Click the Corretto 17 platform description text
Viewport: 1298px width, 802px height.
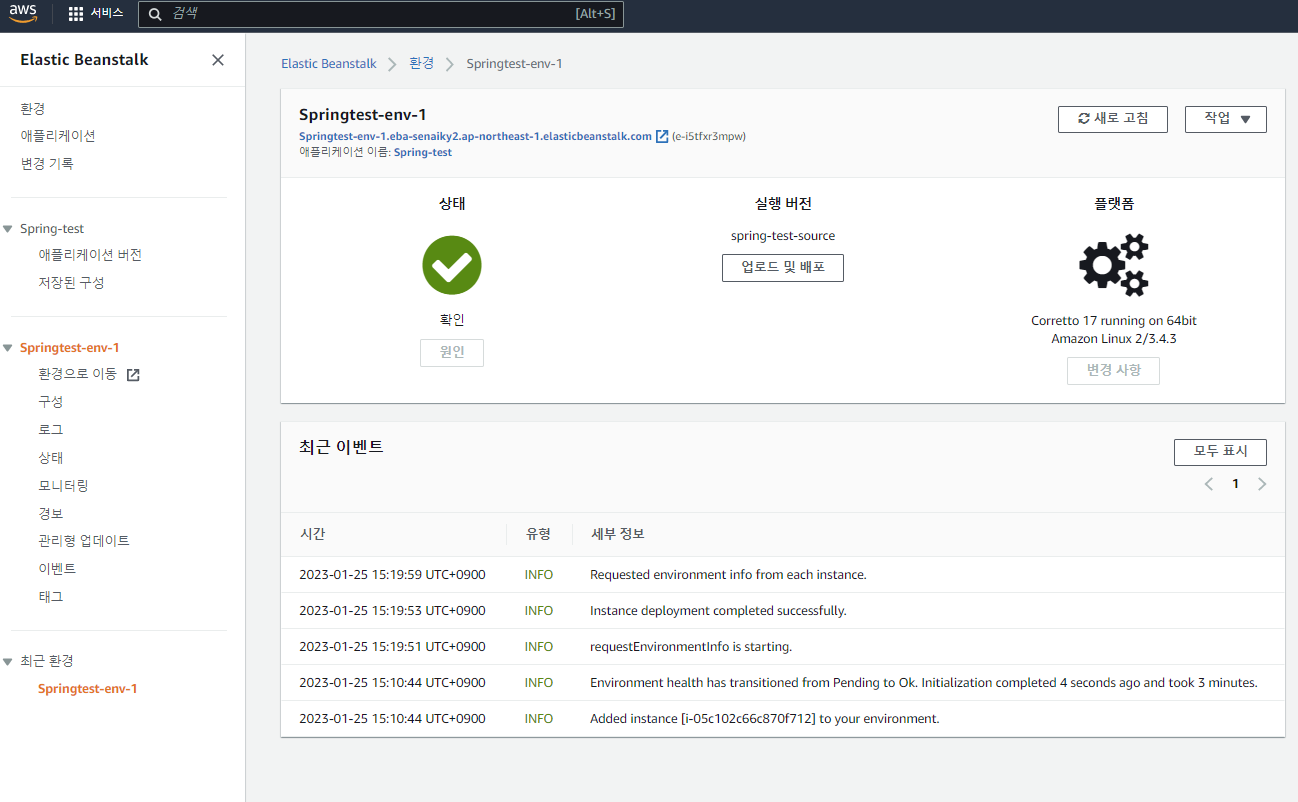[1113, 330]
